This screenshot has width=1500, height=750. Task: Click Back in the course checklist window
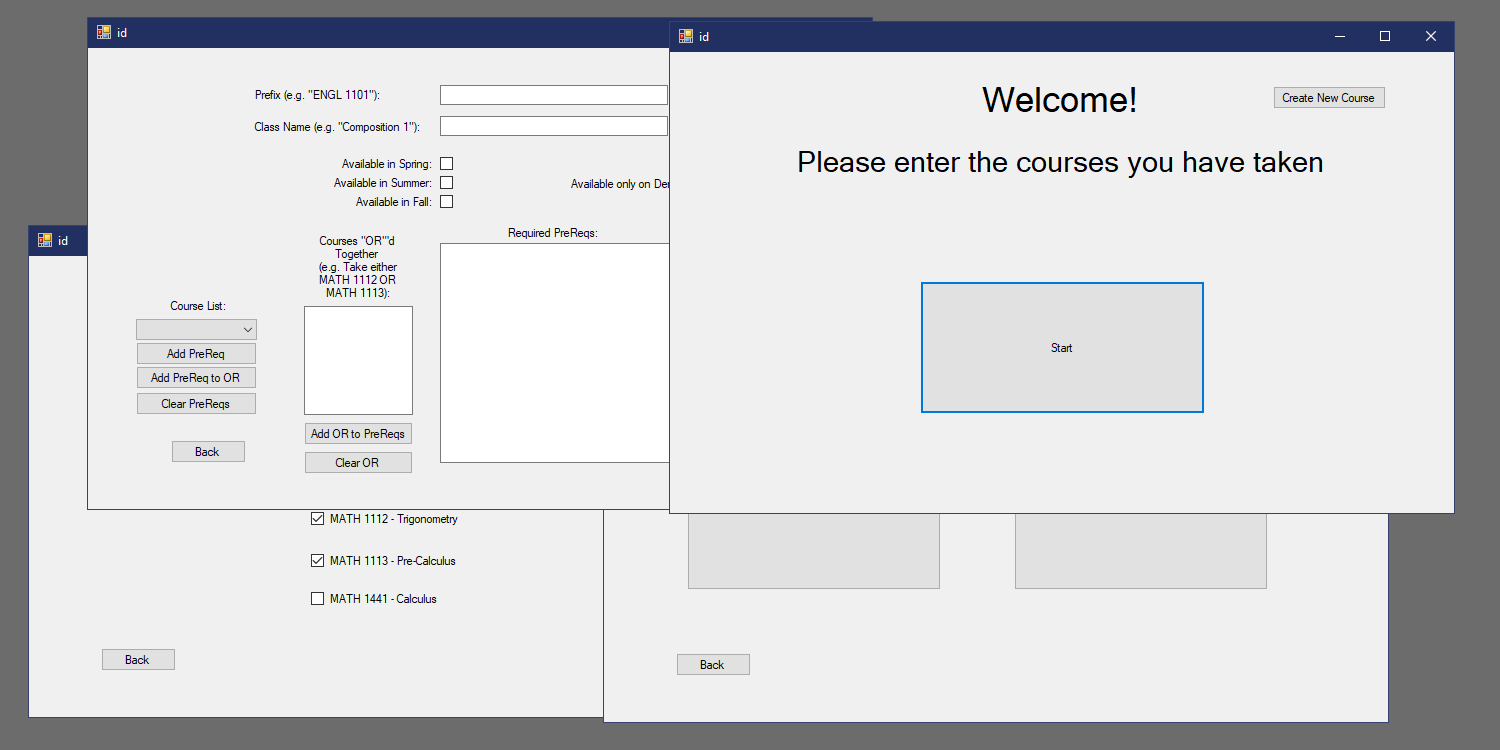click(x=138, y=660)
